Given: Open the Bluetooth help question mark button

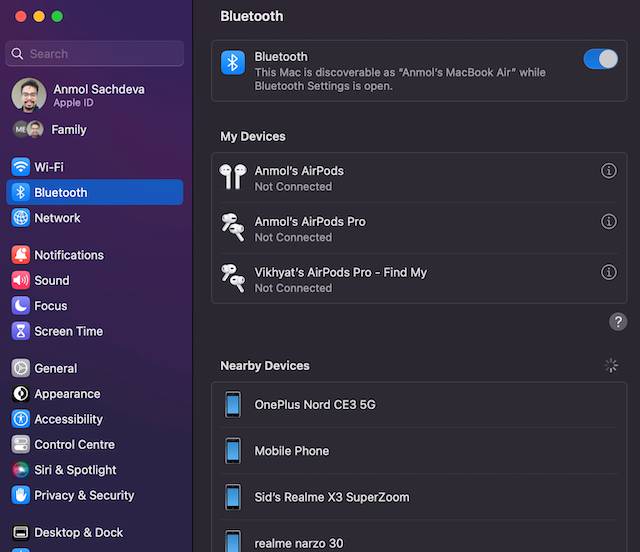Looking at the screenshot, I should click(x=618, y=322).
